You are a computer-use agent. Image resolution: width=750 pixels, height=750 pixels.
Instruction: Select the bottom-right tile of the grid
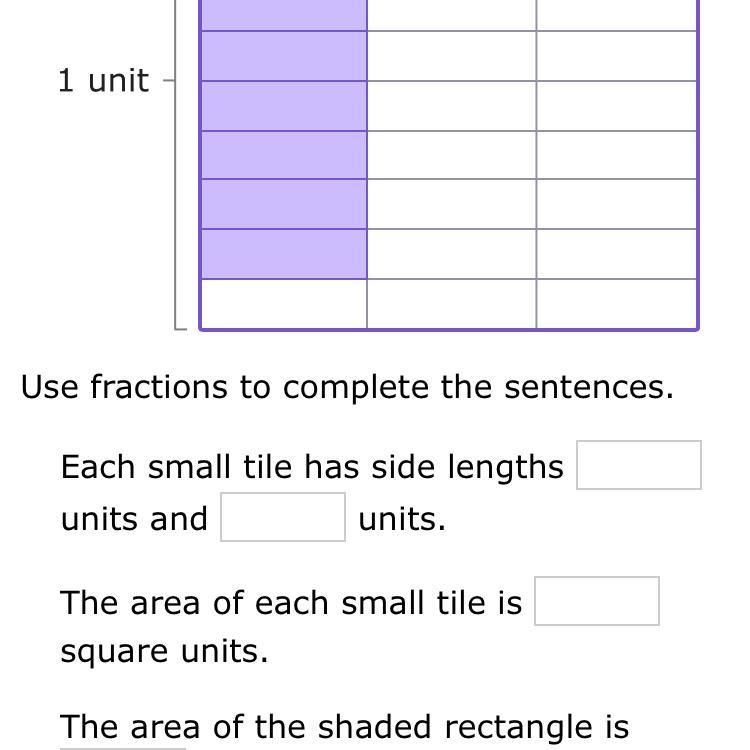[616, 303]
